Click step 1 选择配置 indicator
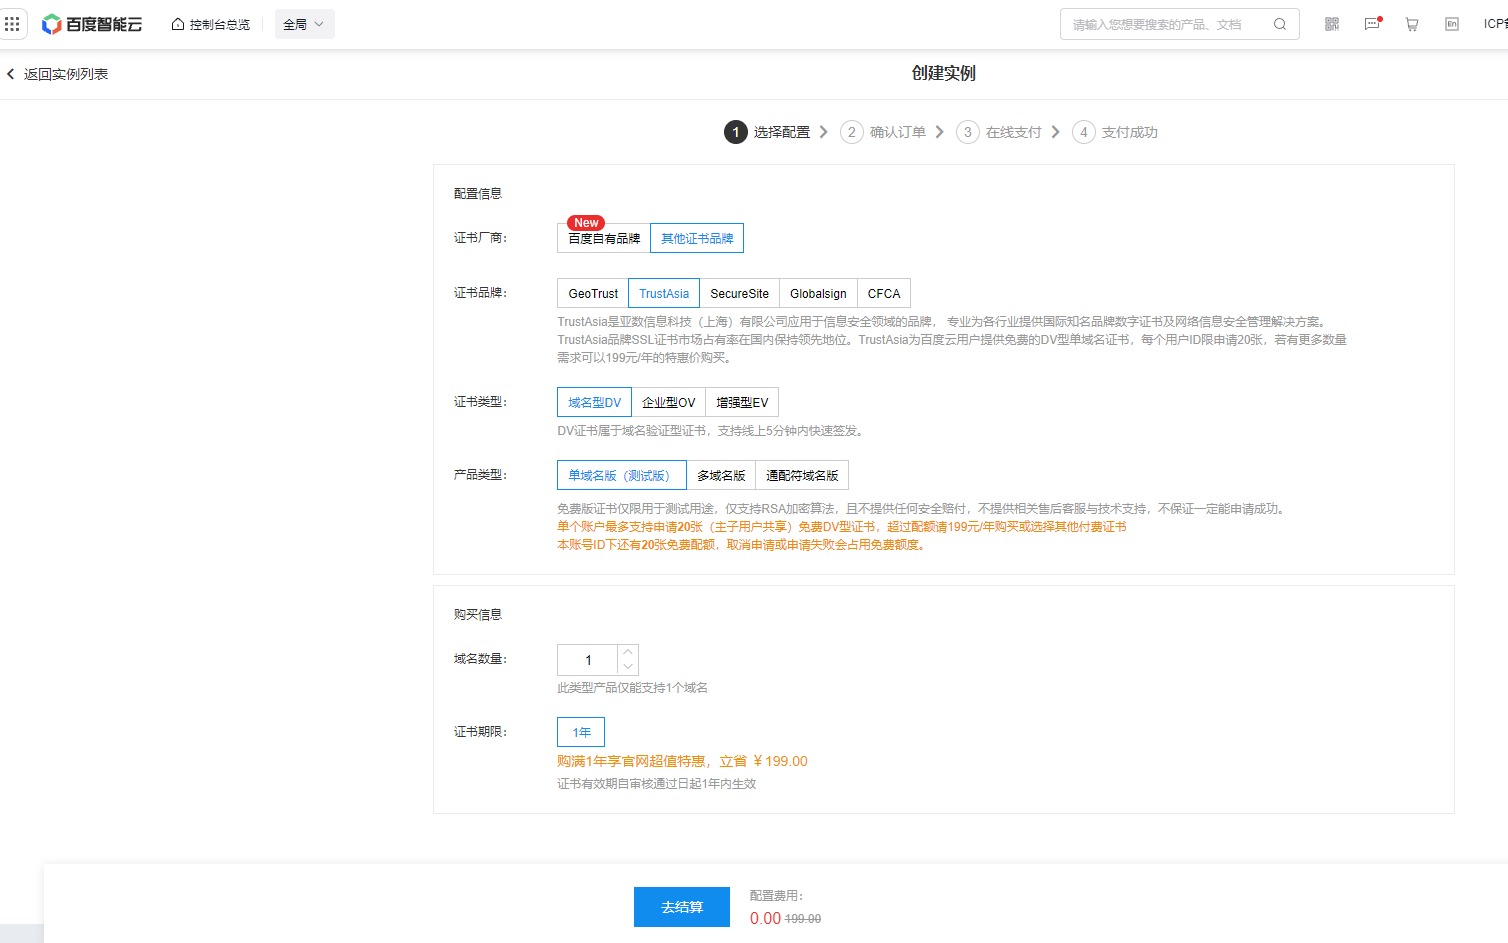The image size is (1508, 943). pos(768,132)
